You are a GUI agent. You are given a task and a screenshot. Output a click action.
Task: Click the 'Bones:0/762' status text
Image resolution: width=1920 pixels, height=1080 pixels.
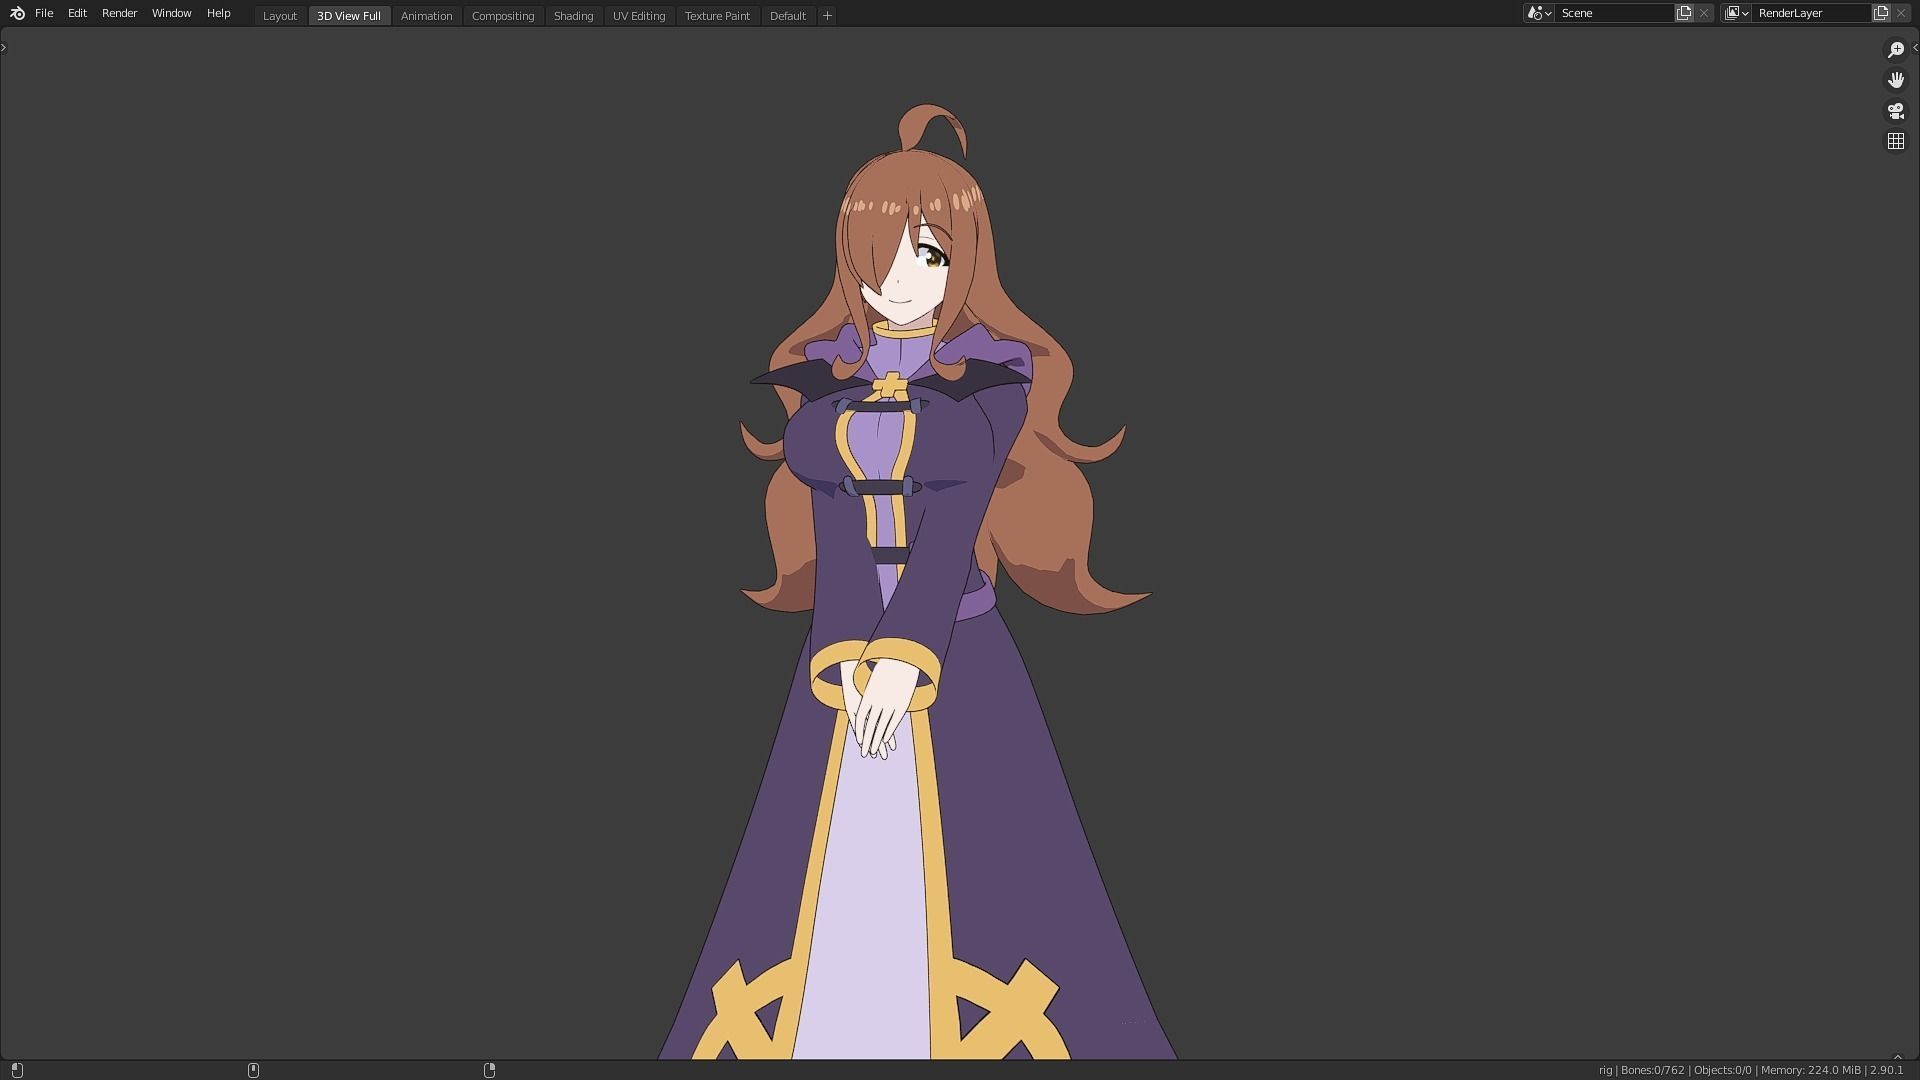1652,1070
